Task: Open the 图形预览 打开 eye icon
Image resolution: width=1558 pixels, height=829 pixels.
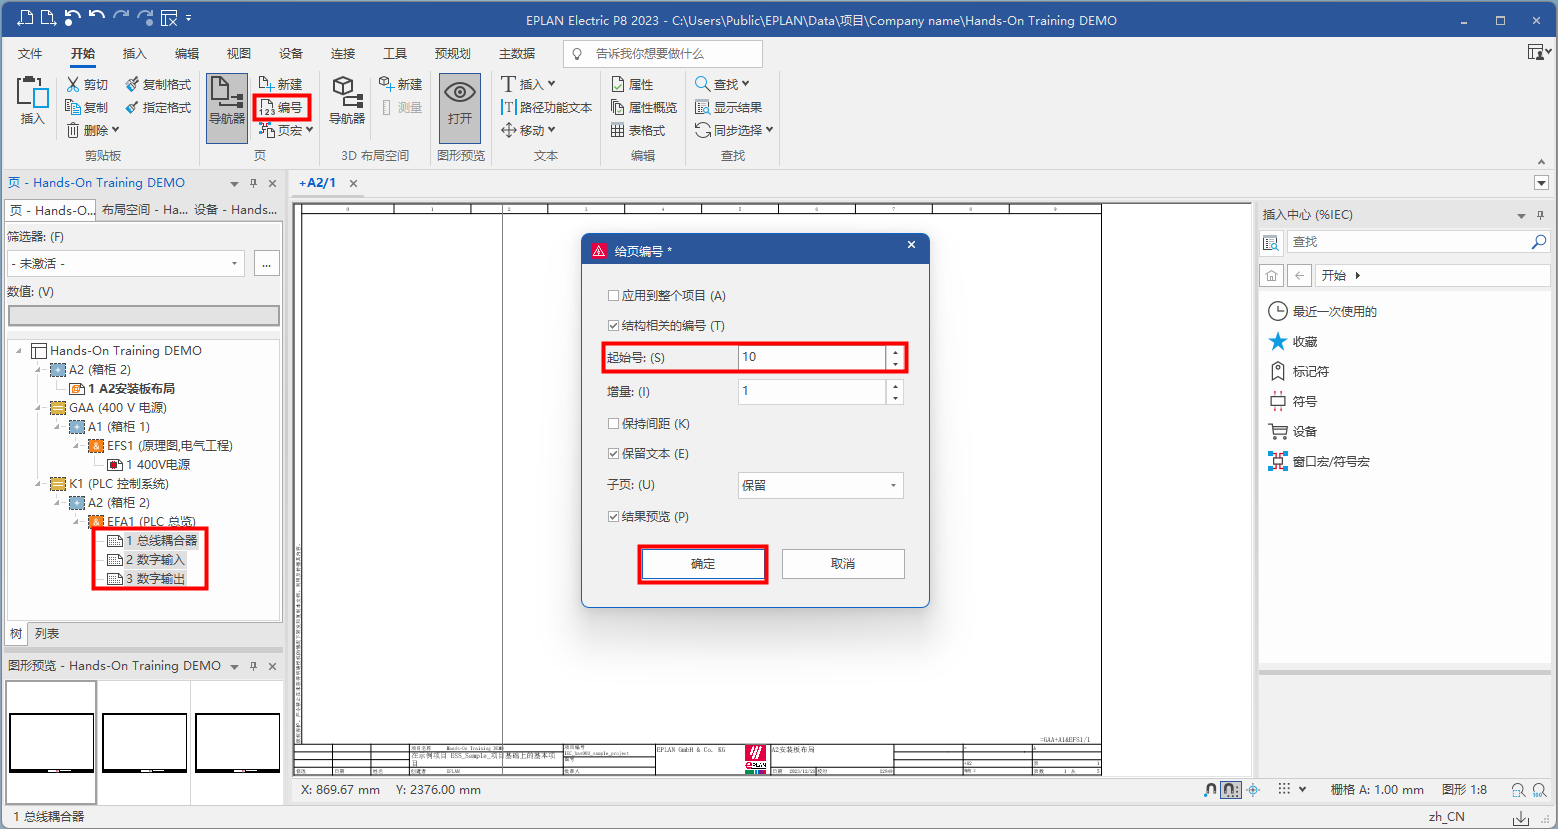Action: [459, 94]
